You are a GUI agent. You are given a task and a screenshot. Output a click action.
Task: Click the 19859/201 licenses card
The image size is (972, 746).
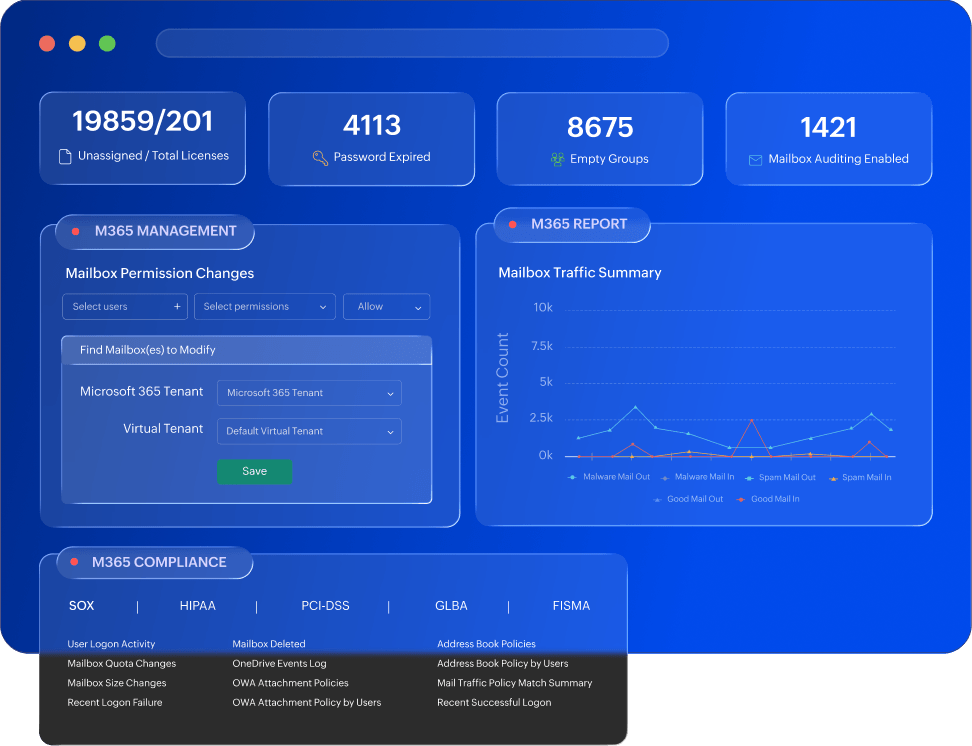(143, 138)
